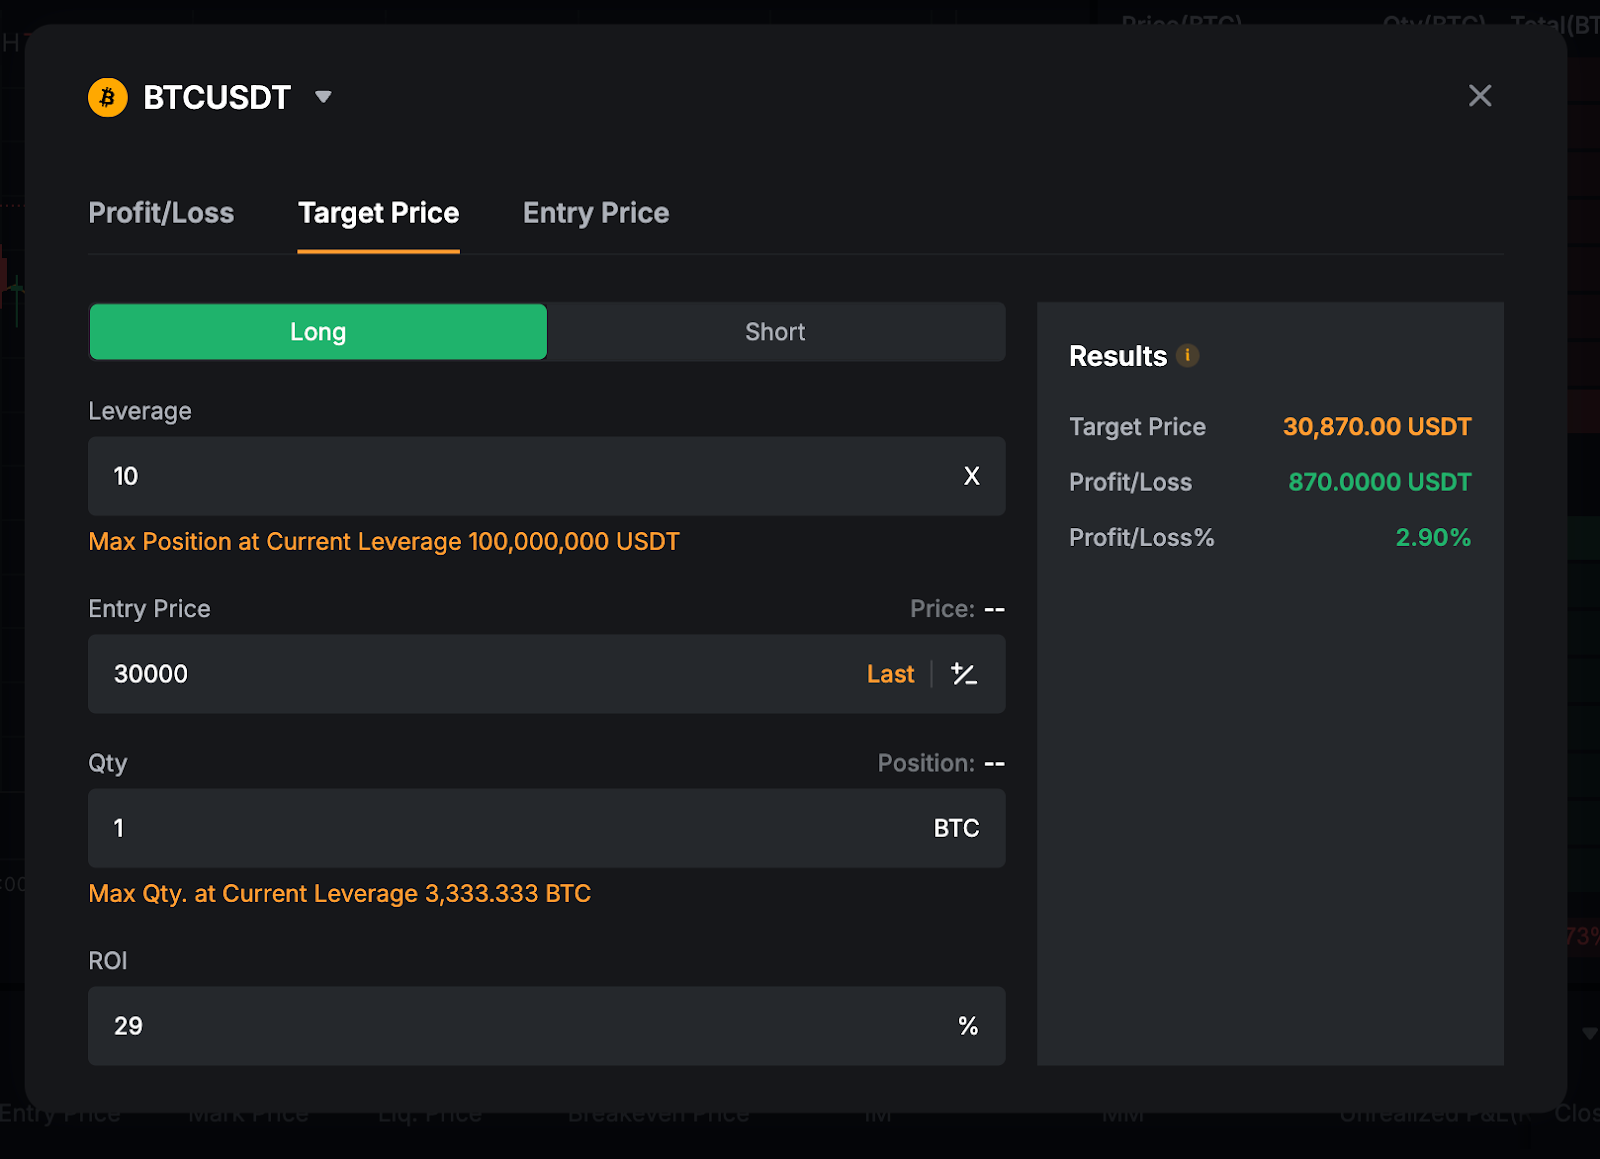The height and width of the screenshot is (1159, 1600).
Task: Click the BTCUSDT symbol name
Action: pos(217,98)
